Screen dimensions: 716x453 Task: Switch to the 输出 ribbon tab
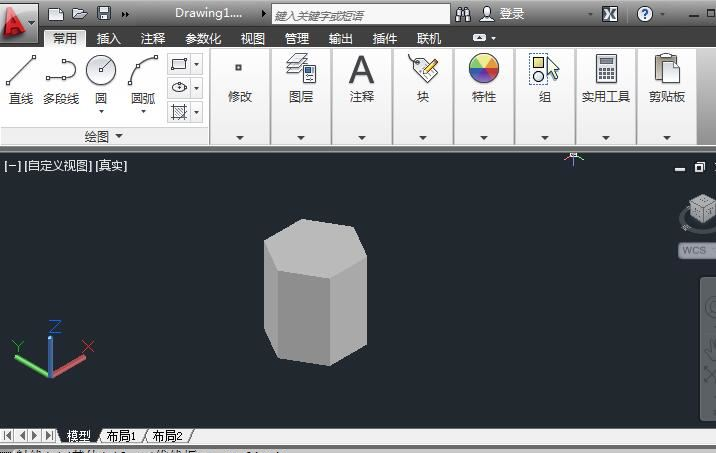pos(341,39)
